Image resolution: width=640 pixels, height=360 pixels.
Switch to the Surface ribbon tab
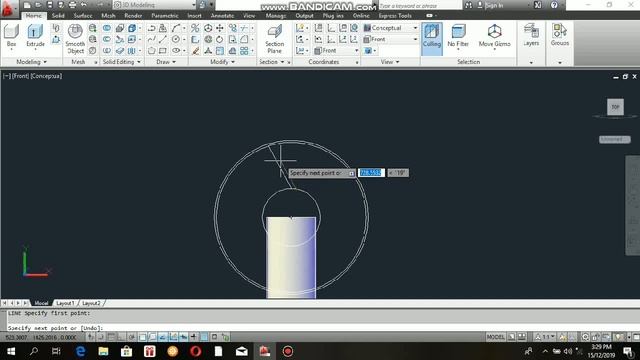pos(83,16)
